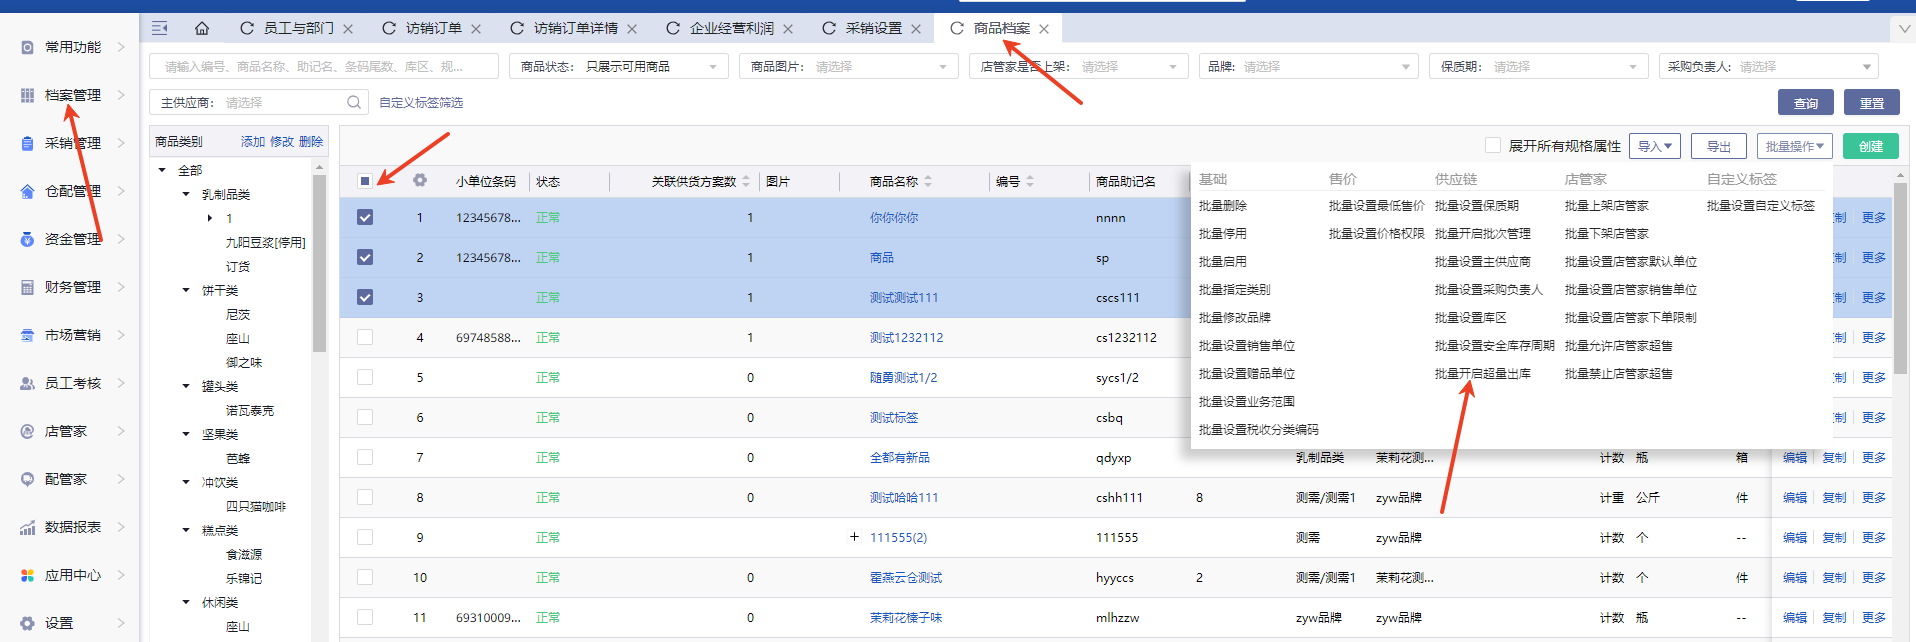Choose 批量开启超量出库 from batch menu

[1482, 373]
